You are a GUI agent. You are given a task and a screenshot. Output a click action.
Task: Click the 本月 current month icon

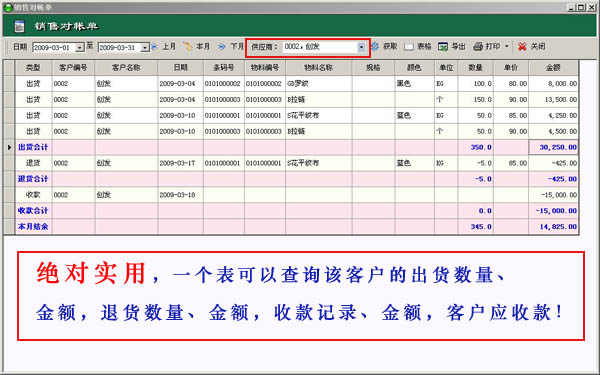[x=187, y=47]
